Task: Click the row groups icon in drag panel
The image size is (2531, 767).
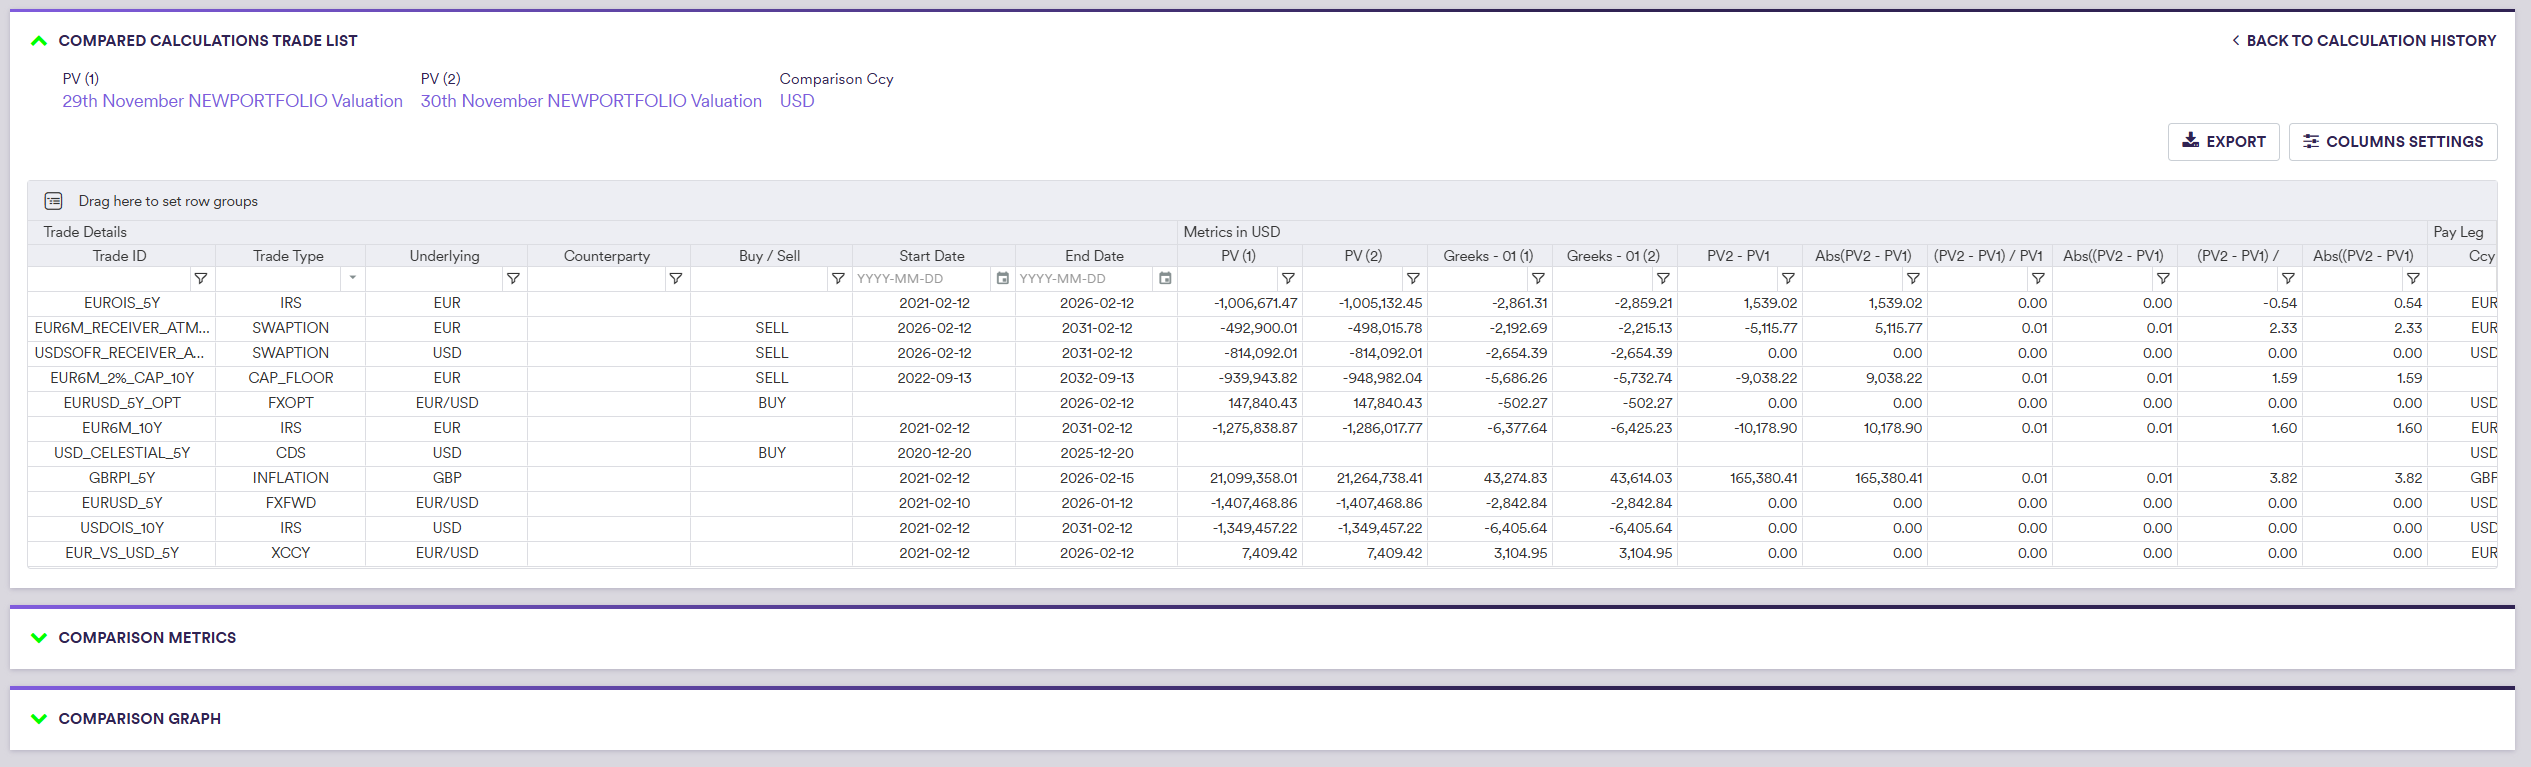Action: [54, 201]
